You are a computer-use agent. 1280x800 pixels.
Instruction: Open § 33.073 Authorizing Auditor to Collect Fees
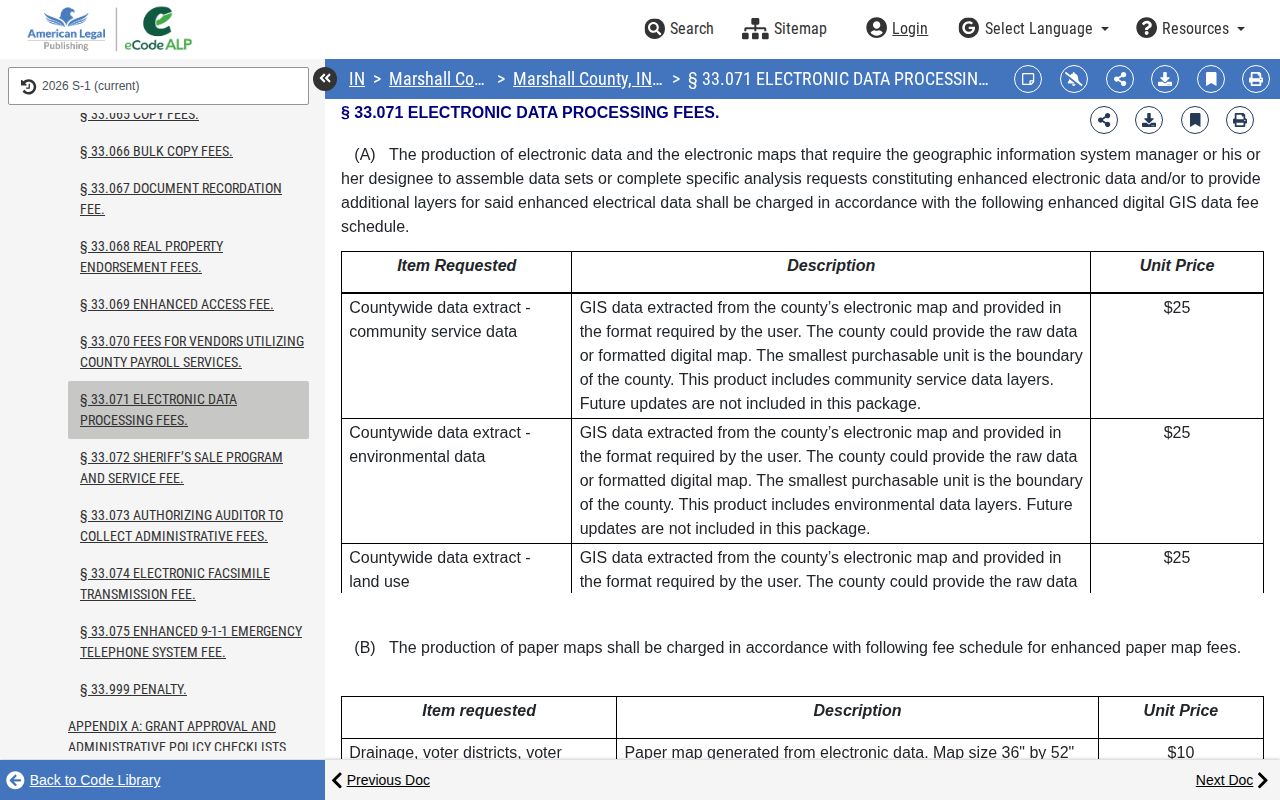[181, 526]
